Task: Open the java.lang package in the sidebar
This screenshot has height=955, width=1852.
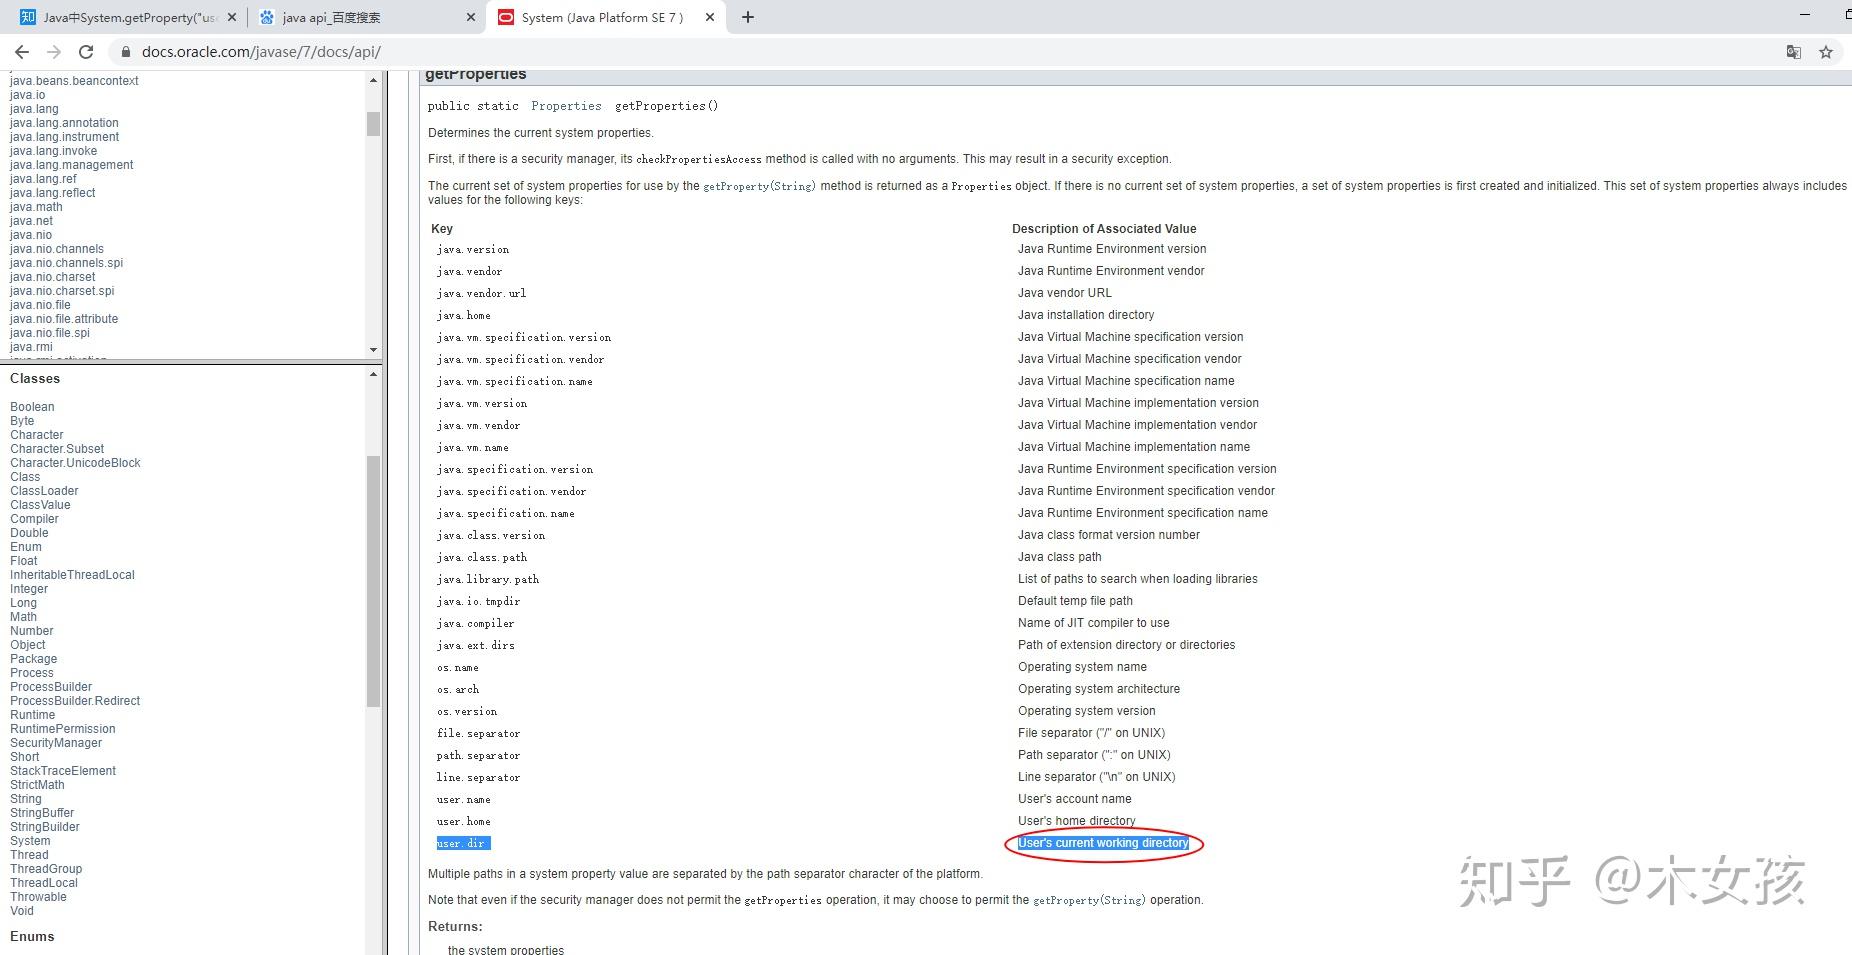Action: pos(33,108)
